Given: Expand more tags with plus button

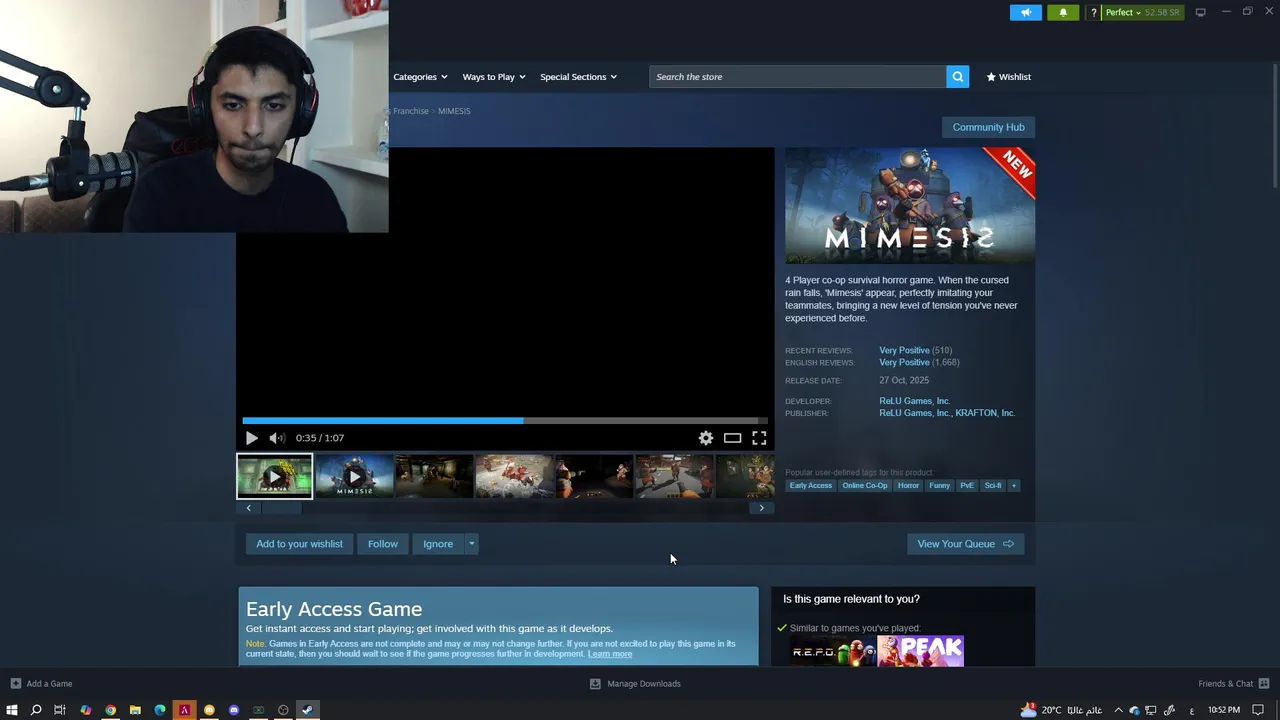Looking at the screenshot, I should coord(1013,486).
